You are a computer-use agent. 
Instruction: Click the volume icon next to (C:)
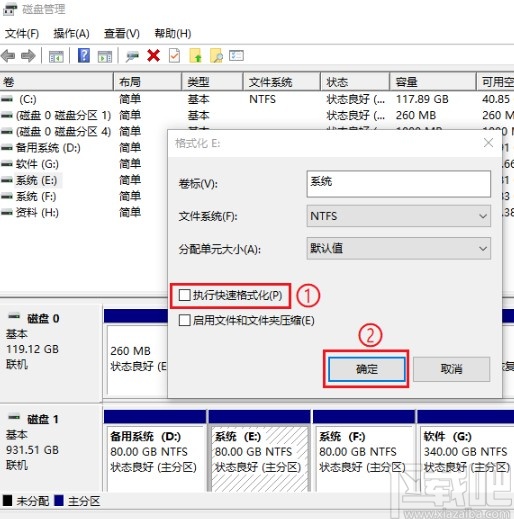tap(7, 99)
